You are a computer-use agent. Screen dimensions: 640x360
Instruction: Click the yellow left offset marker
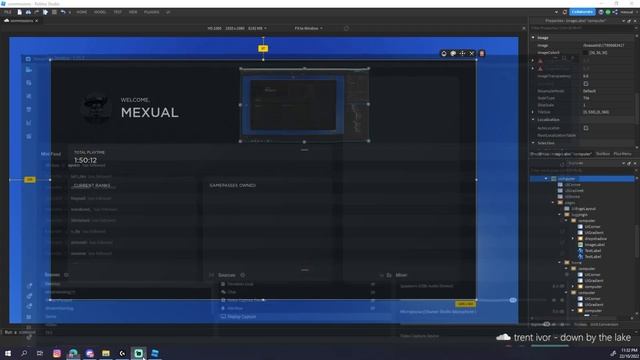(30, 180)
